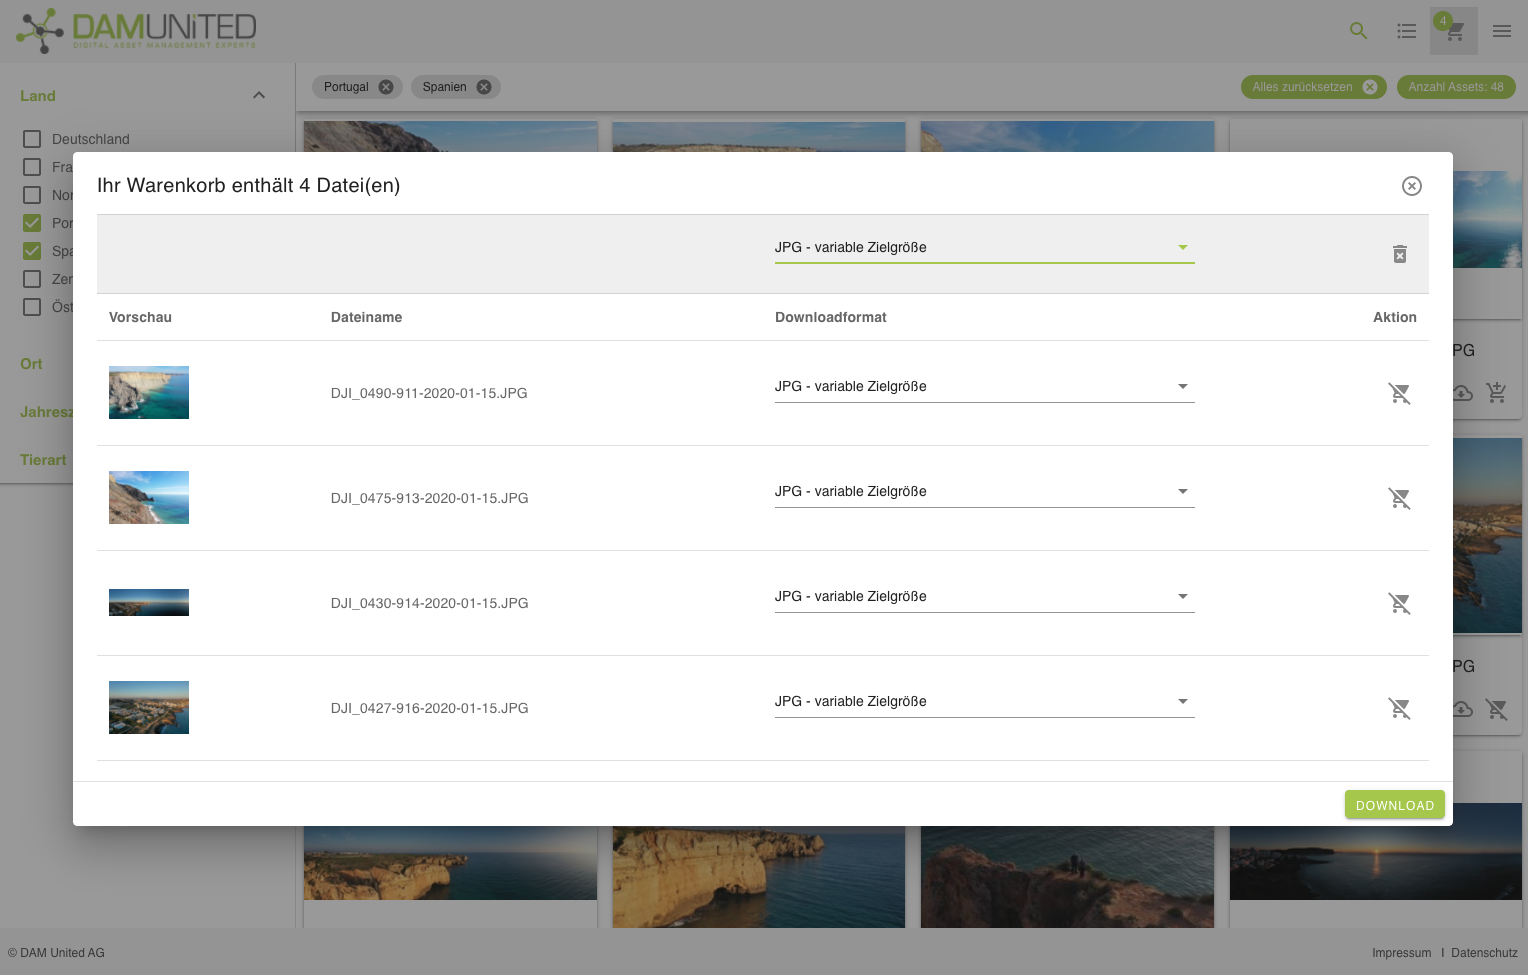Click the search magnifier icon in the header
Image resolution: width=1528 pixels, height=975 pixels.
tap(1358, 31)
